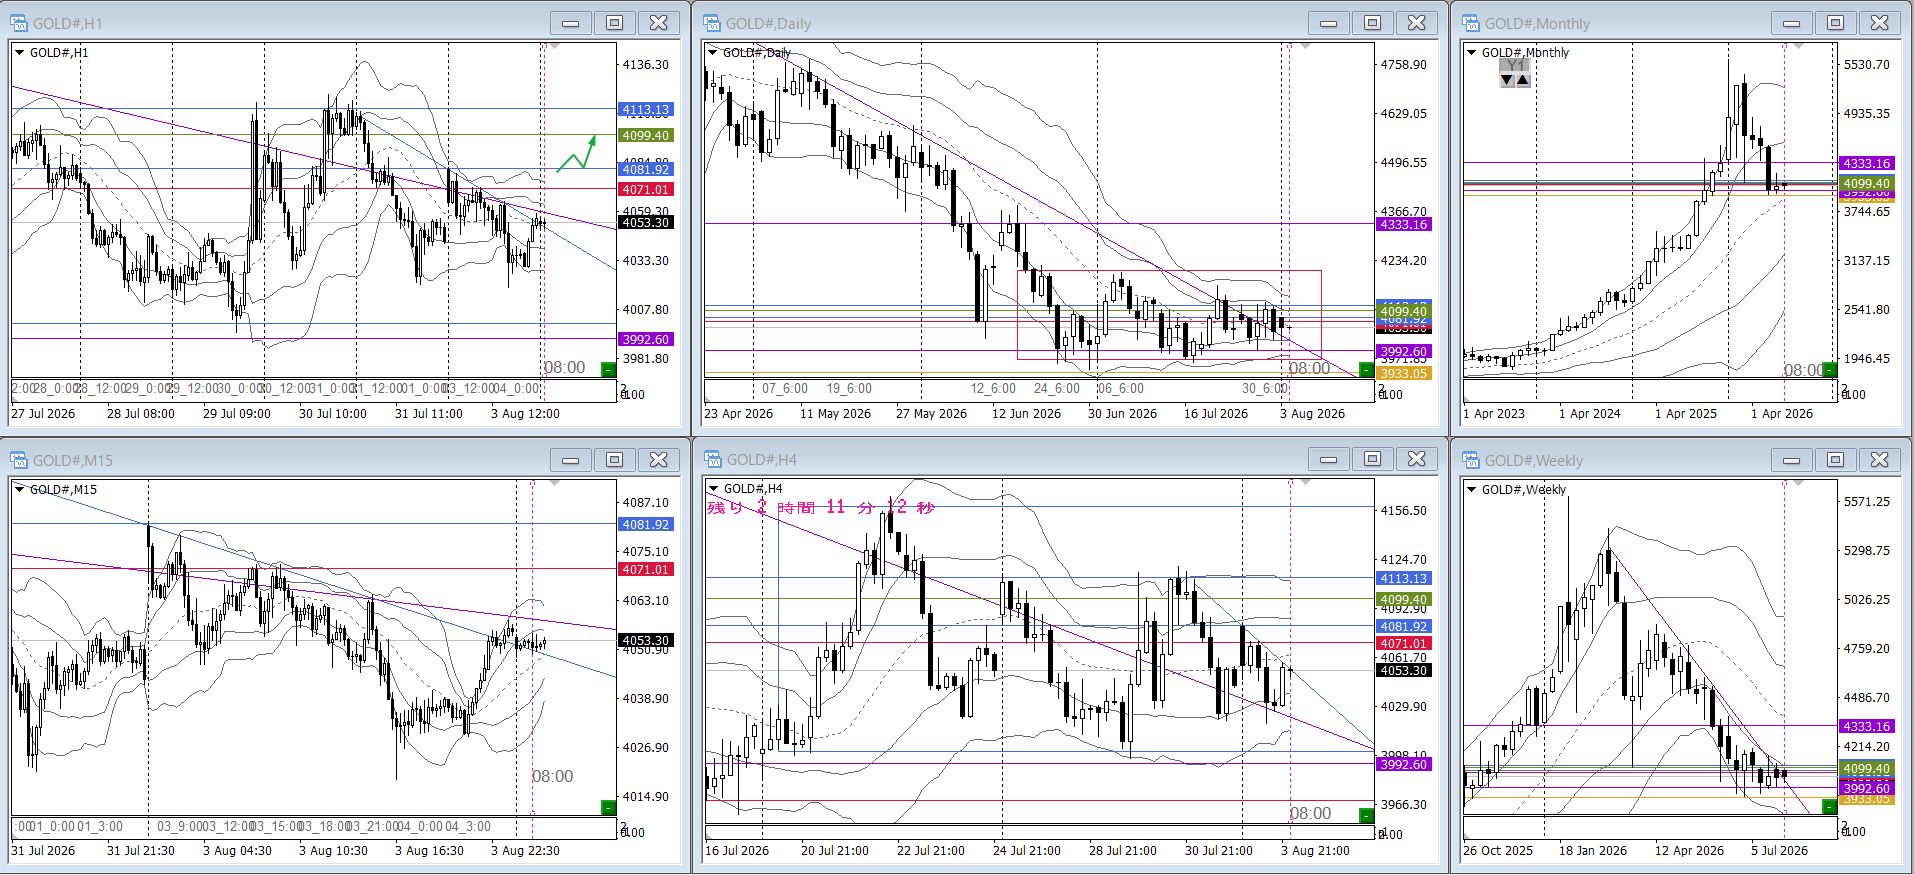Click the 4333.16 price label in Monthly chart
The height and width of the screenshot is (875, 1914).
coord(1866,163)
